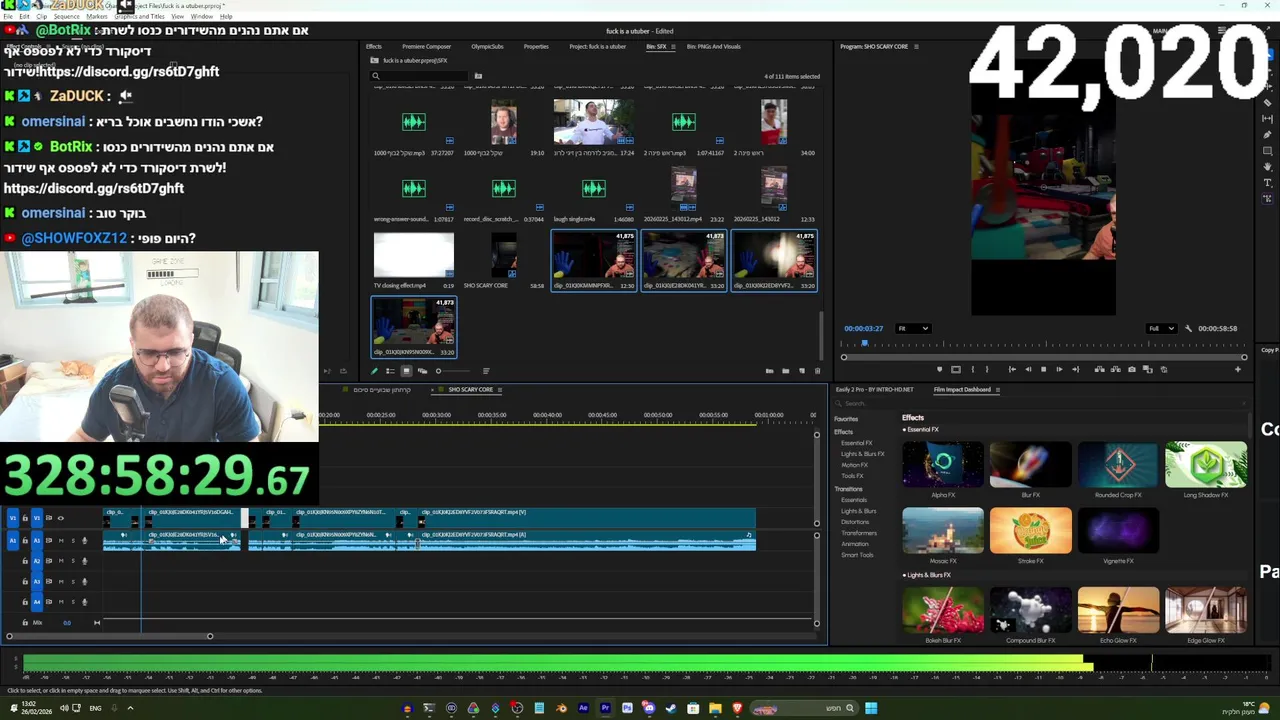Viewport: 1280px width, 720px height.
Task: Switch to the Properties tab
Action: click(536, 46)
